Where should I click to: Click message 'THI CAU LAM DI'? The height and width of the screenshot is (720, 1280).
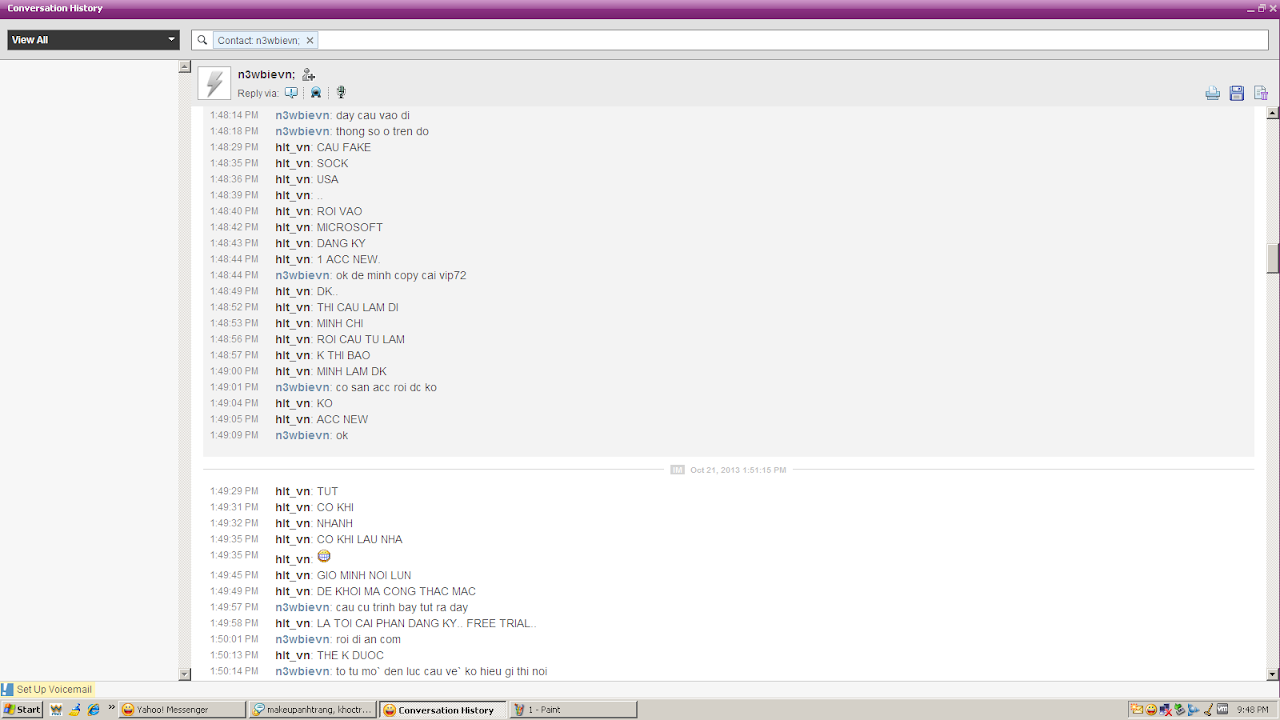coord(358,307)
